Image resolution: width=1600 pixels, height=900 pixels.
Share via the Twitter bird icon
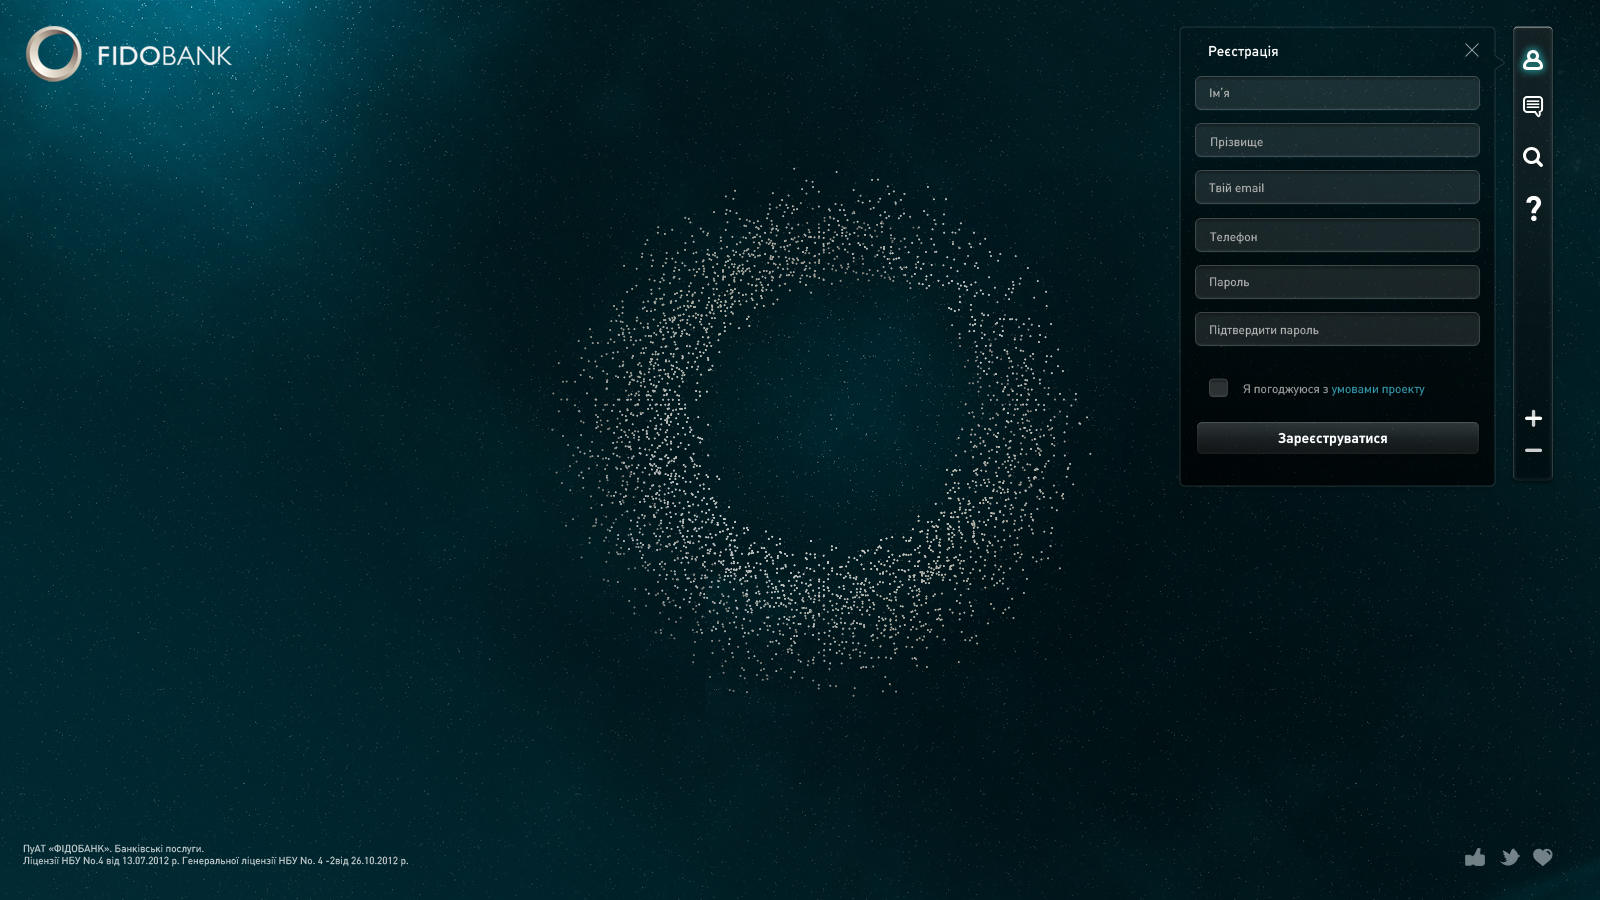click(x=1510, y=857)
